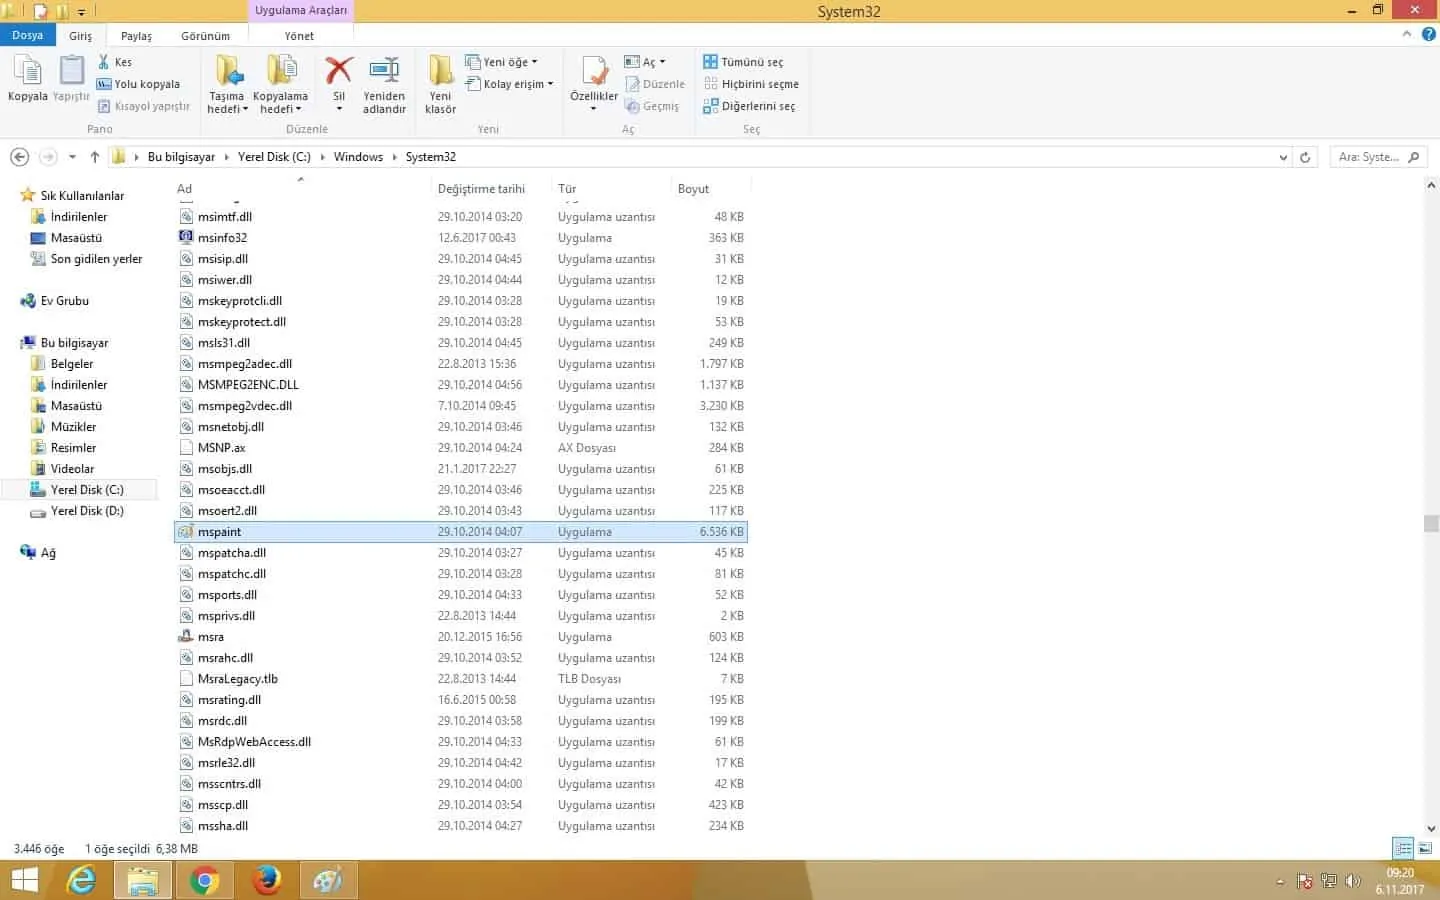Open the Taşıma hedefi move-to menu
The height and width of the screenshot is (900, 1440).
point(227,85)
